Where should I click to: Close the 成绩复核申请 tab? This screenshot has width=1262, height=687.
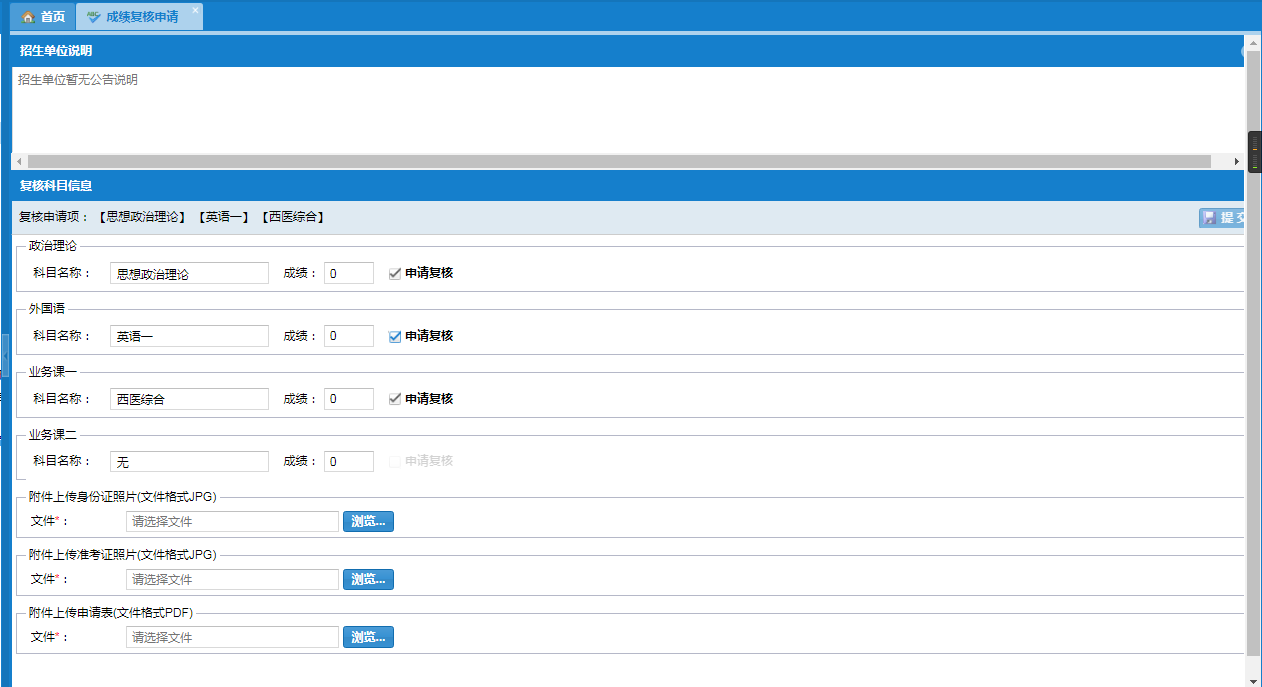point(195,10)
